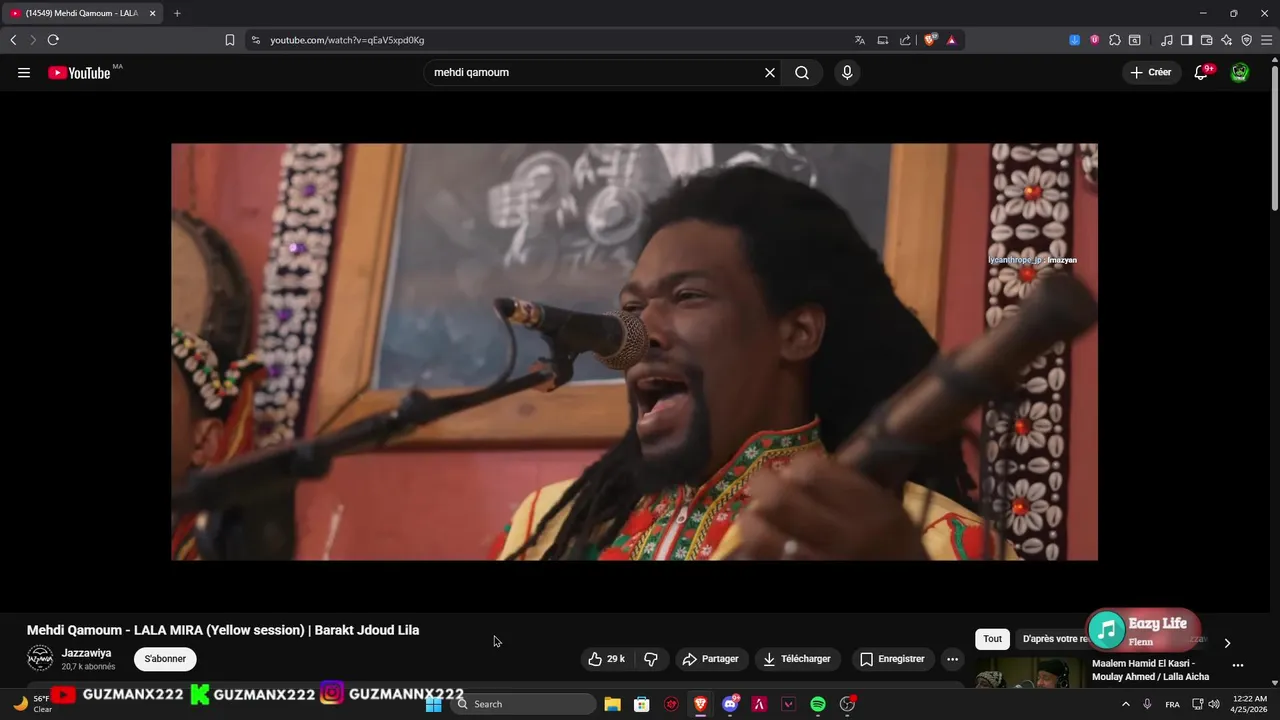Translate the page icon in address bar
1280x720 pixels.
coord(860,40)
